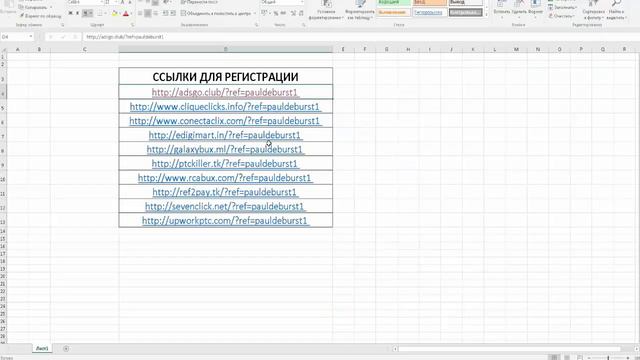Open link http://edigimart.in/?ref=pauldeburst1
The image size is (640, 360).
225,135
